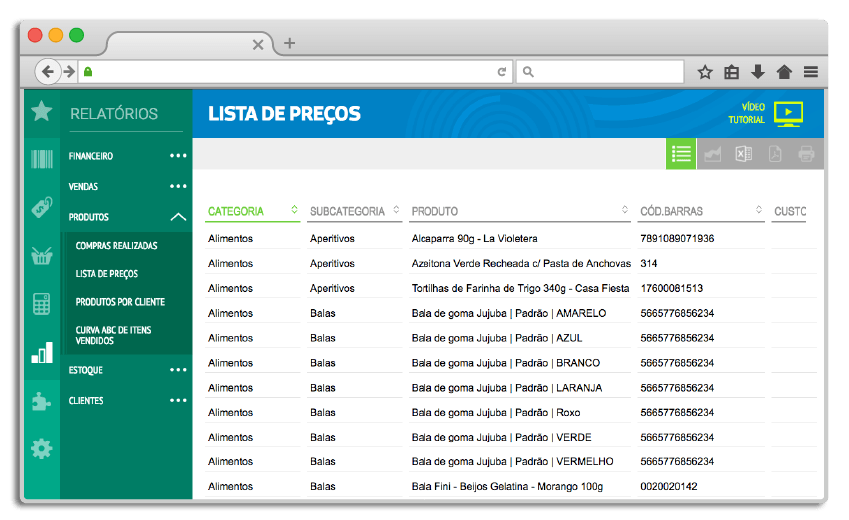Play the Vídeo Tutorial
The height and width of the screenshot is (520, 849).
point(788,113)
